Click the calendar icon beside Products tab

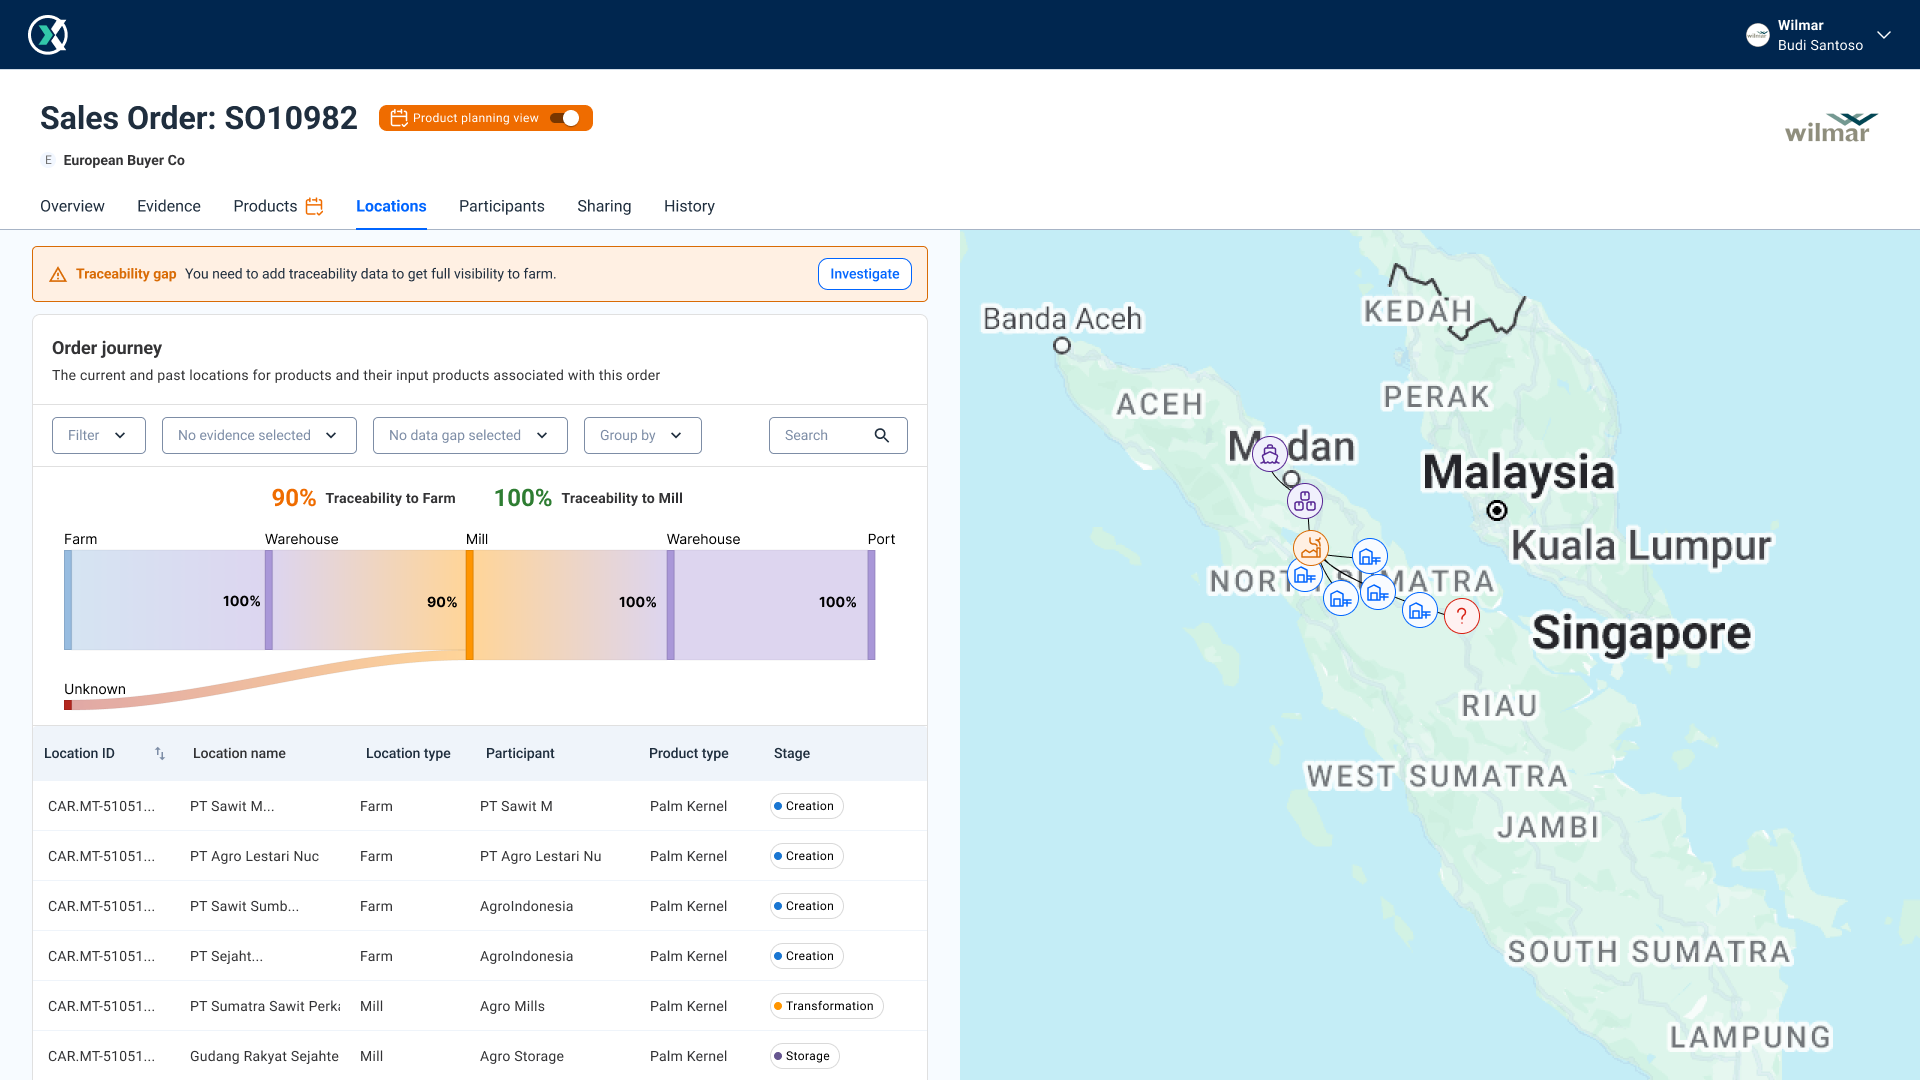314,206
